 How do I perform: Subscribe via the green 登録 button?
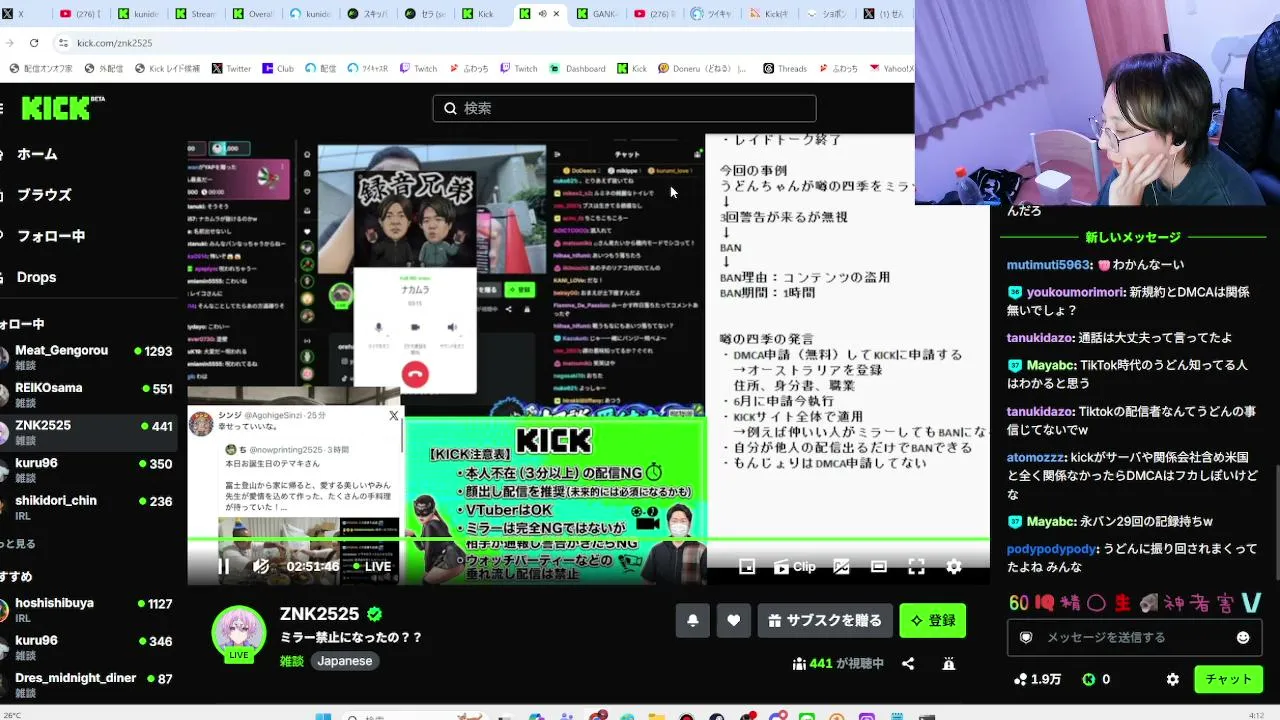[x=933, y=621]
